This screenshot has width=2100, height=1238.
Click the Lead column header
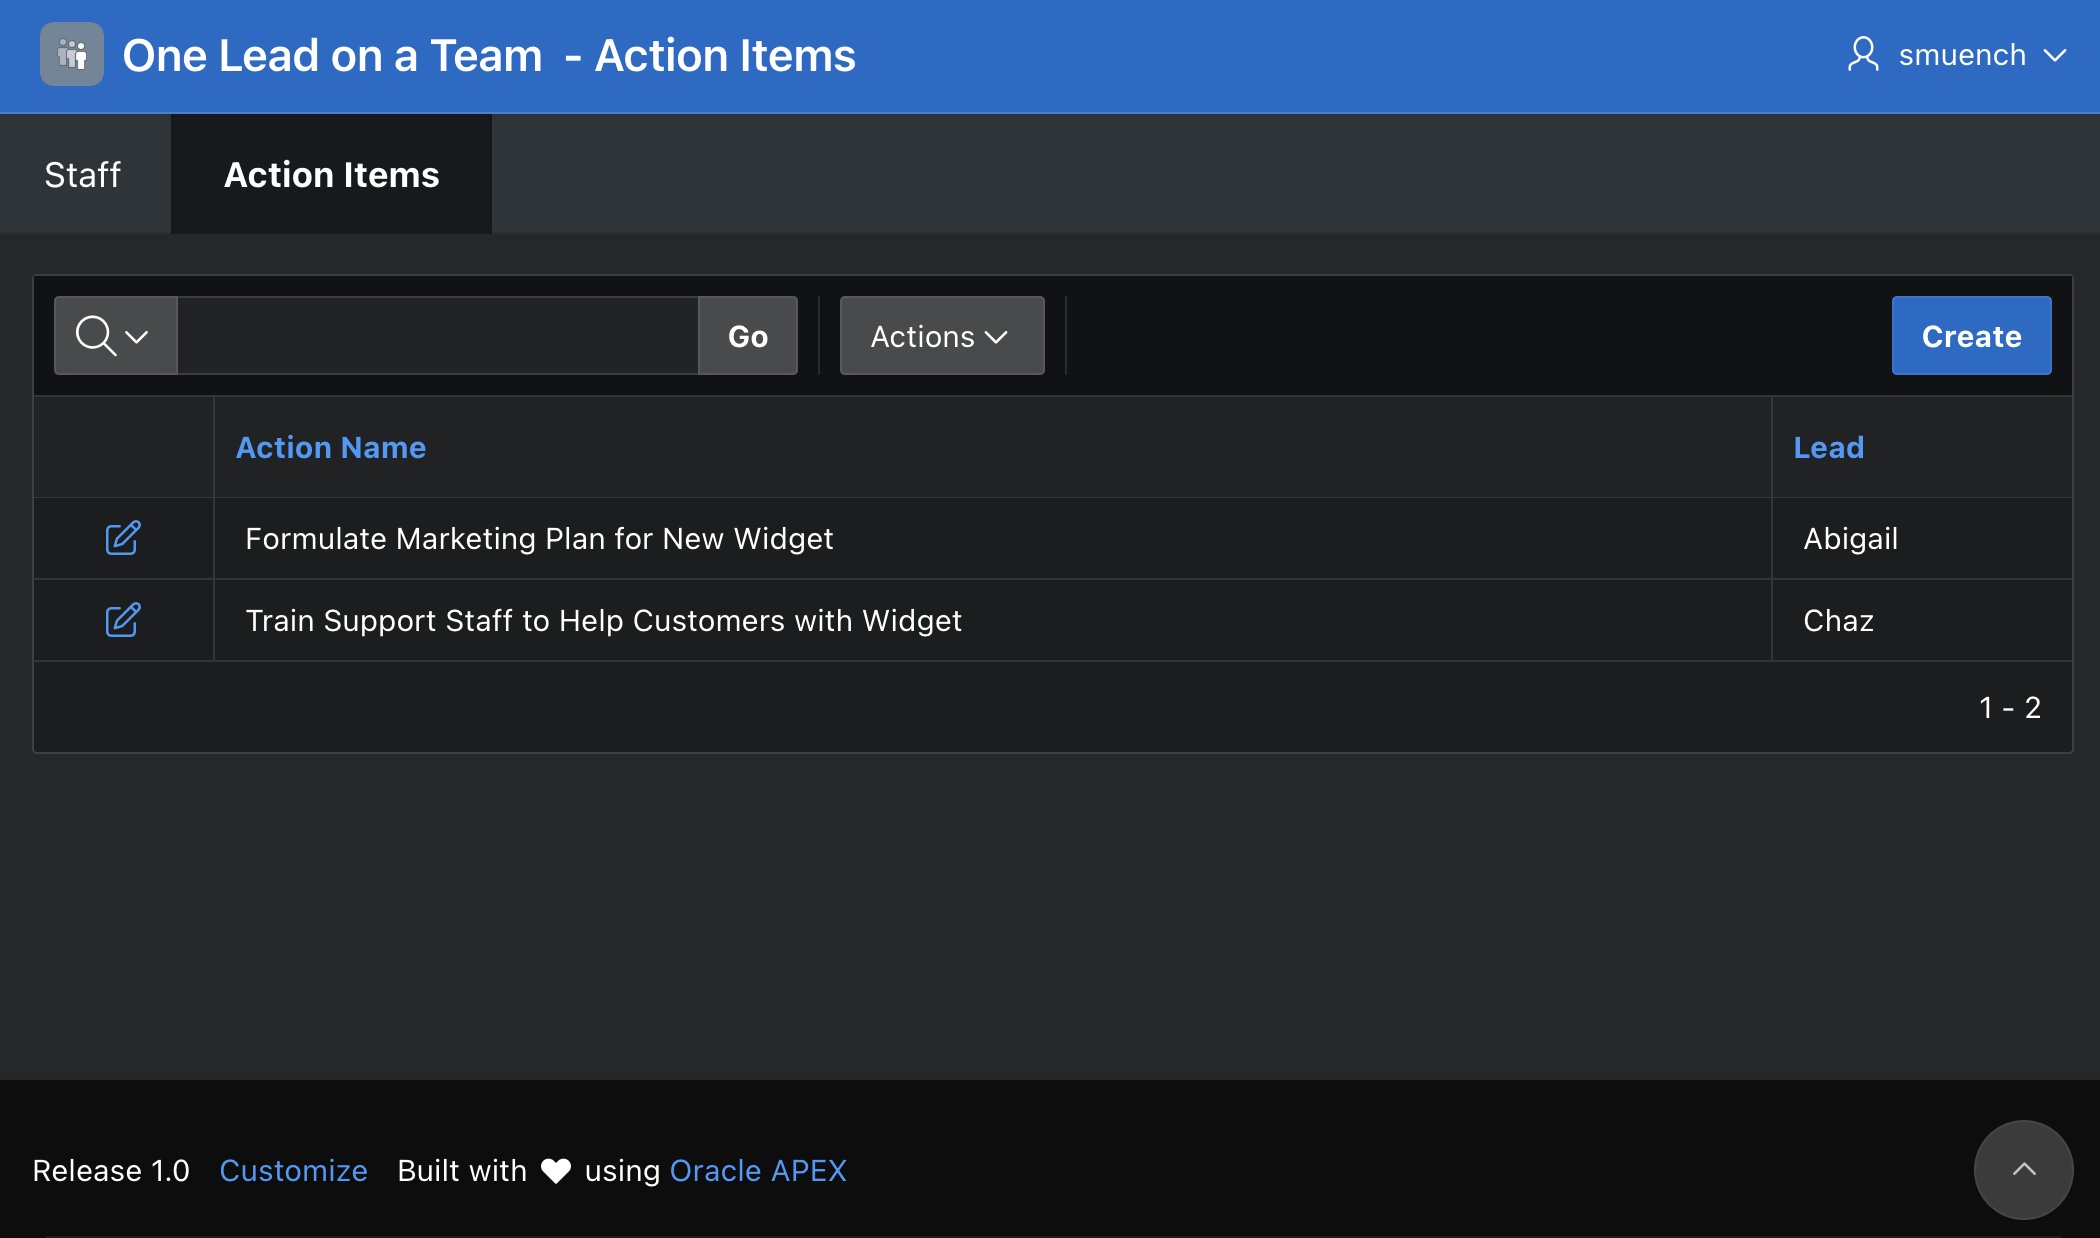point(1828,447)
